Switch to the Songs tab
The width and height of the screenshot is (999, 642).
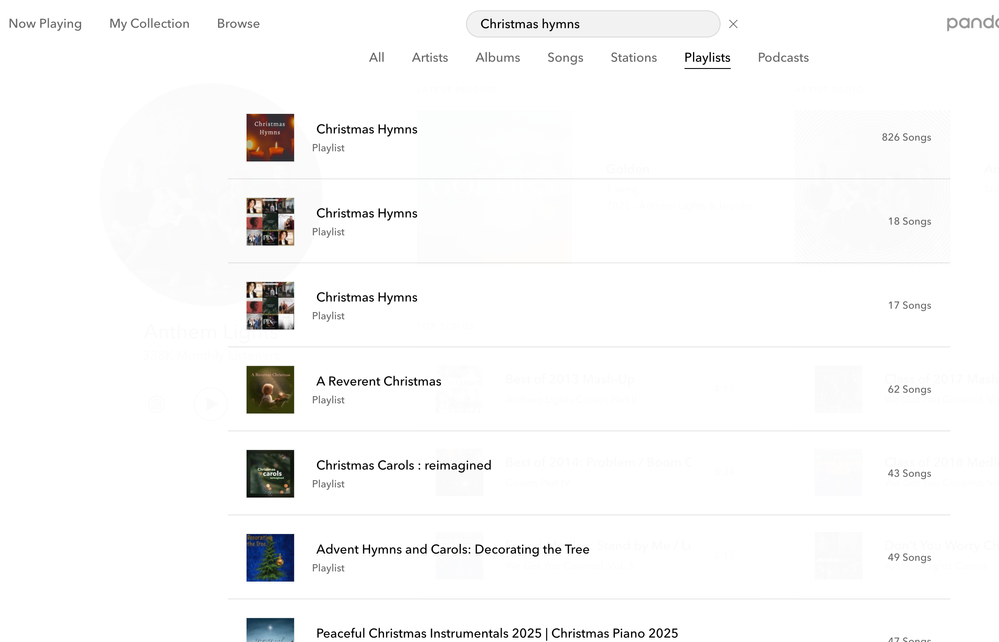point(565,57)
